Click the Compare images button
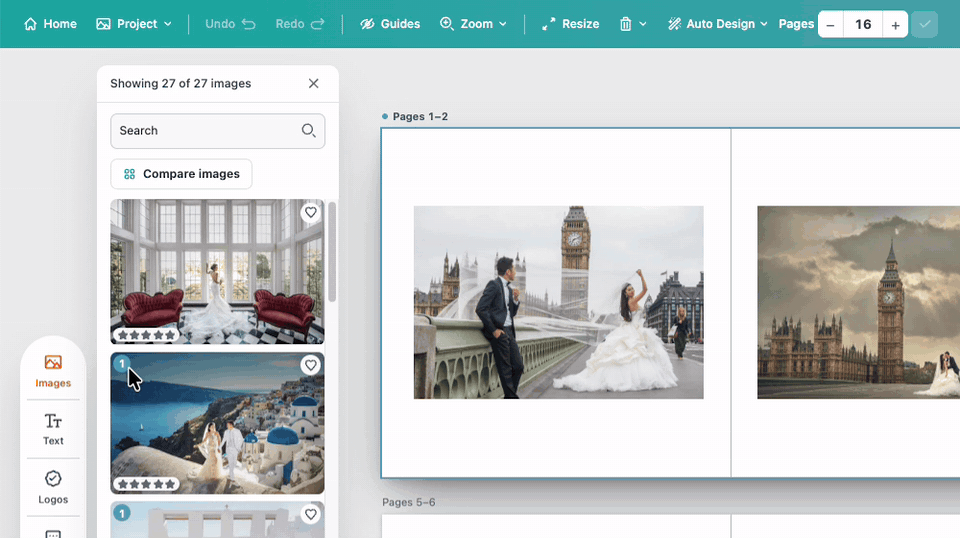 pos(181,174)
